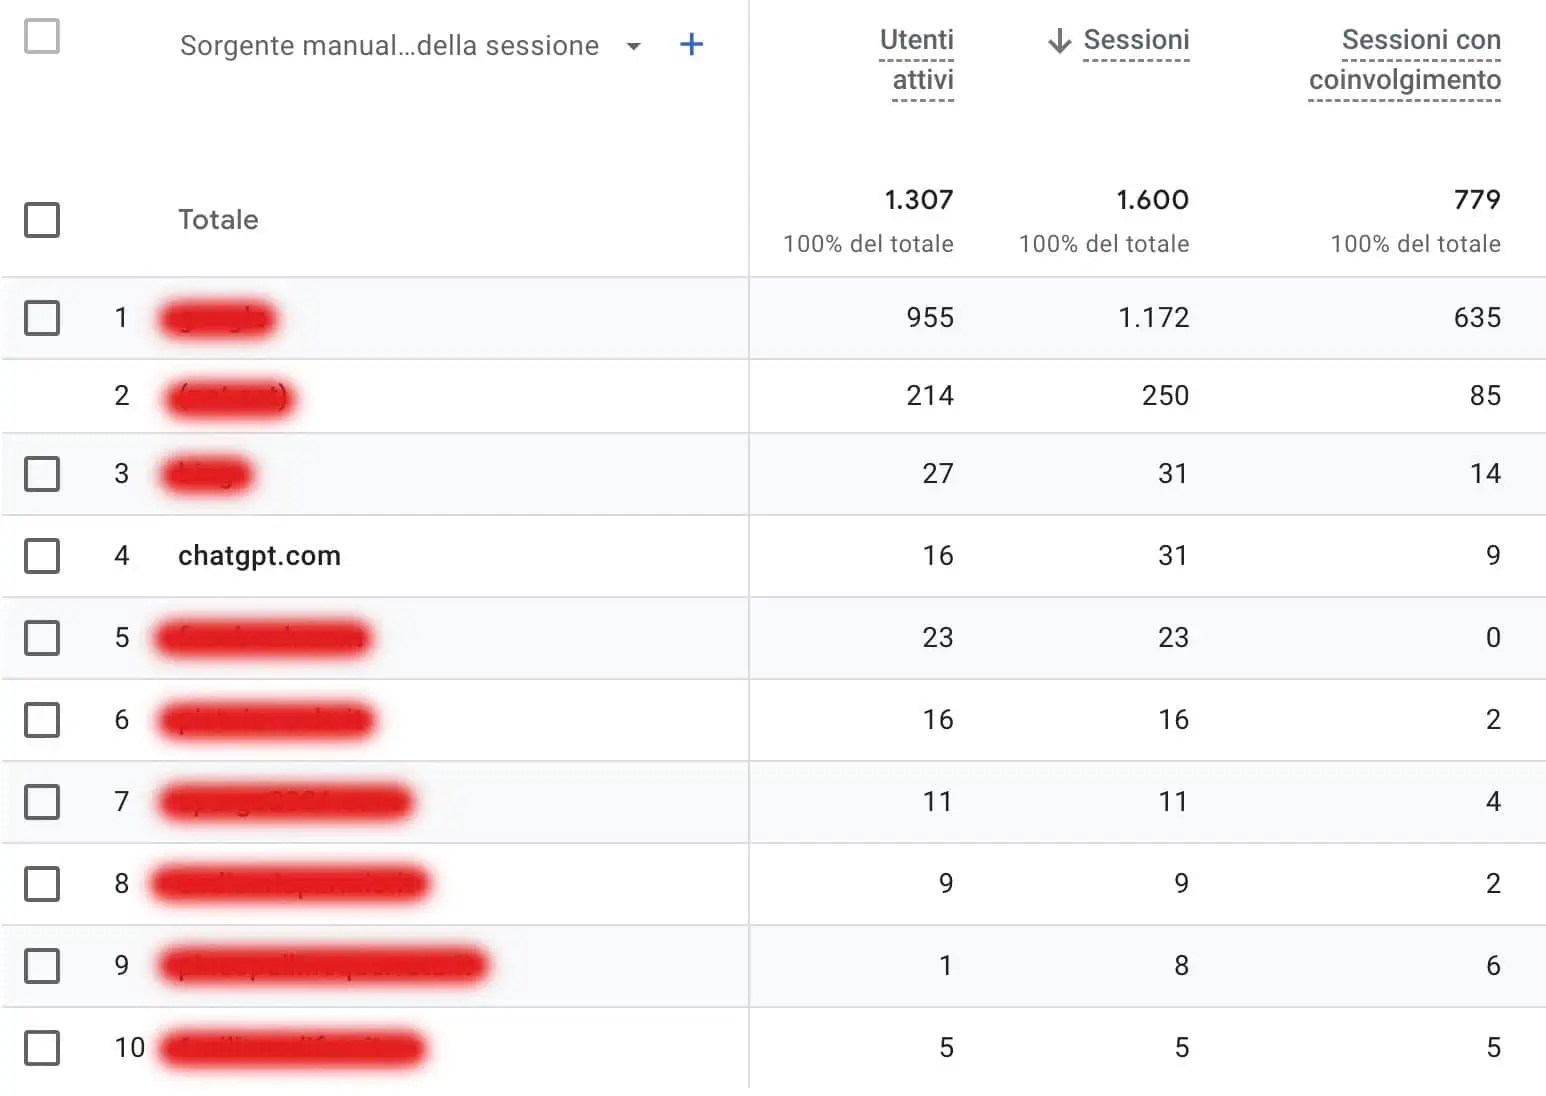Open the Sorgente manuale dimension dropdown
Viewport: 1546px width, 1096px height.
633,46
